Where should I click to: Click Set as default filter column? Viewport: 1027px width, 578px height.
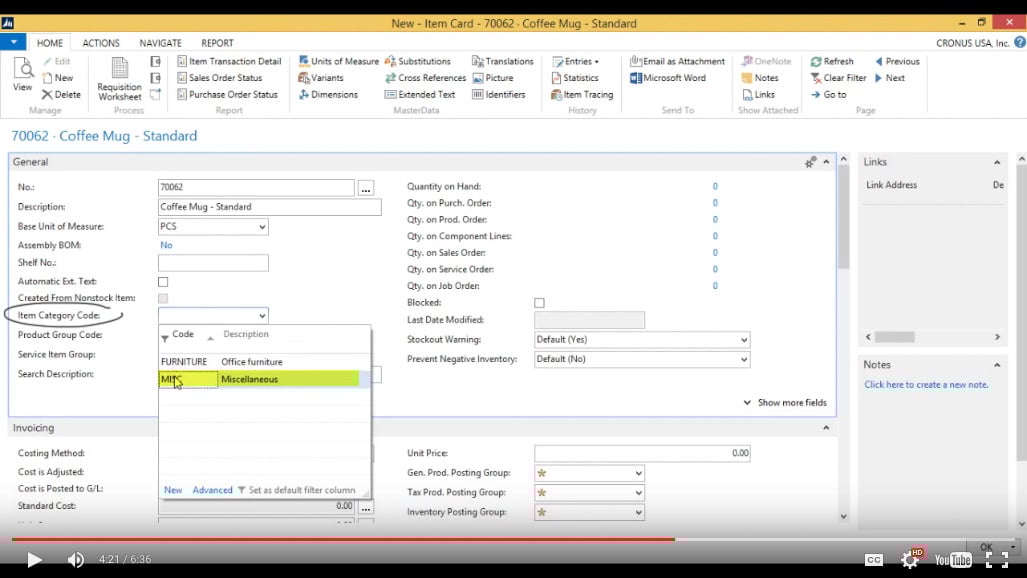(x=297, y=490)
